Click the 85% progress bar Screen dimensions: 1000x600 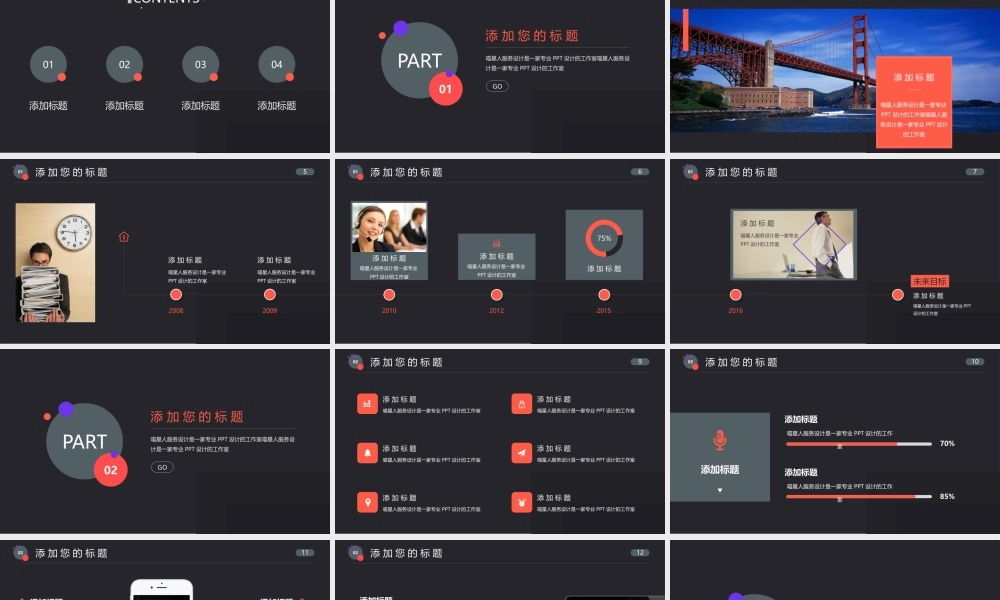pos(858,497)
